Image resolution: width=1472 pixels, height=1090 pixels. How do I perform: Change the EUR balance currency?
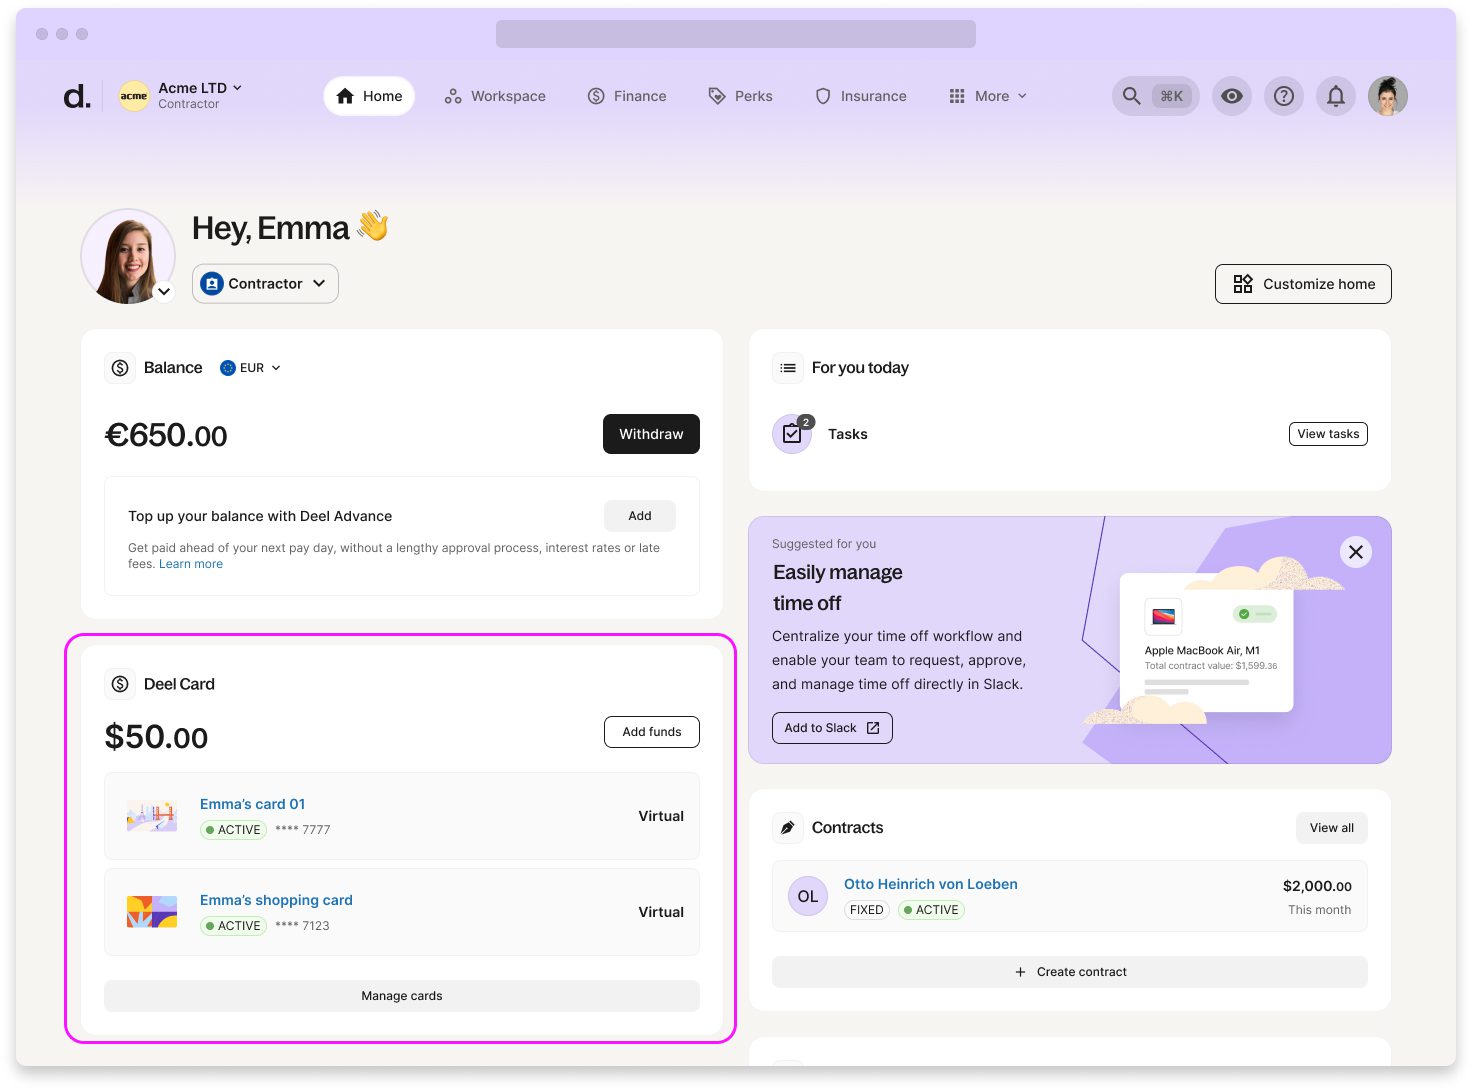(251, 368)
